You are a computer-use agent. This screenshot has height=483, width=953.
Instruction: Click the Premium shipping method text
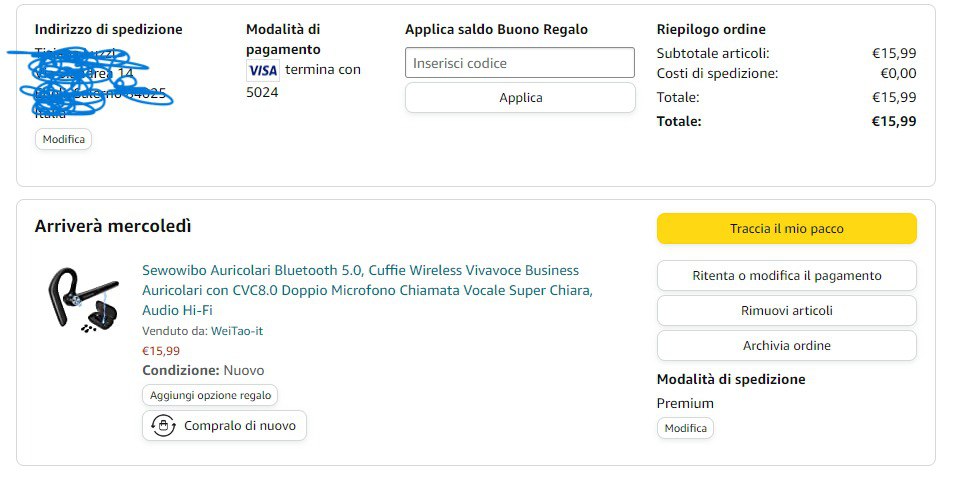685,403
